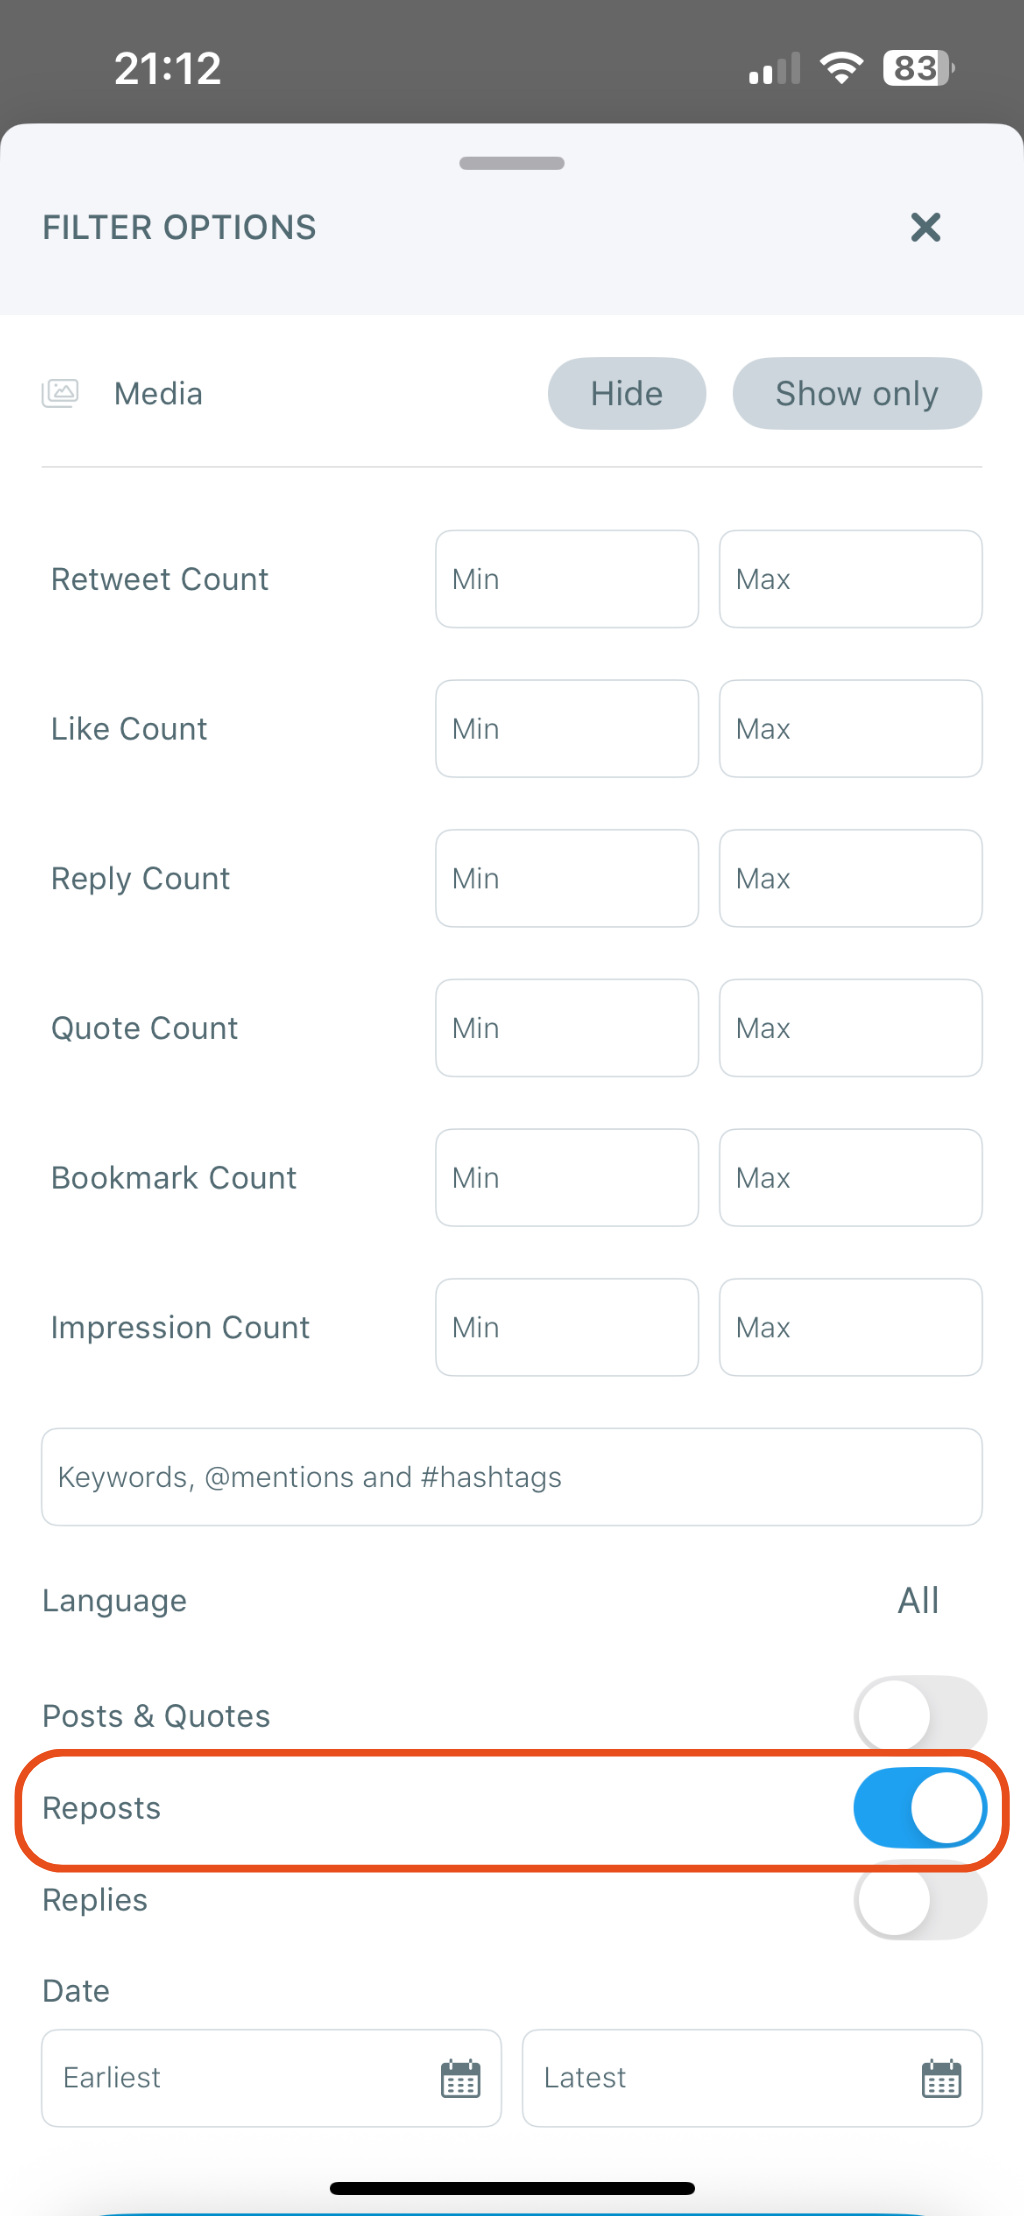Close the Filter Options sheet

[x=926, y=227]
